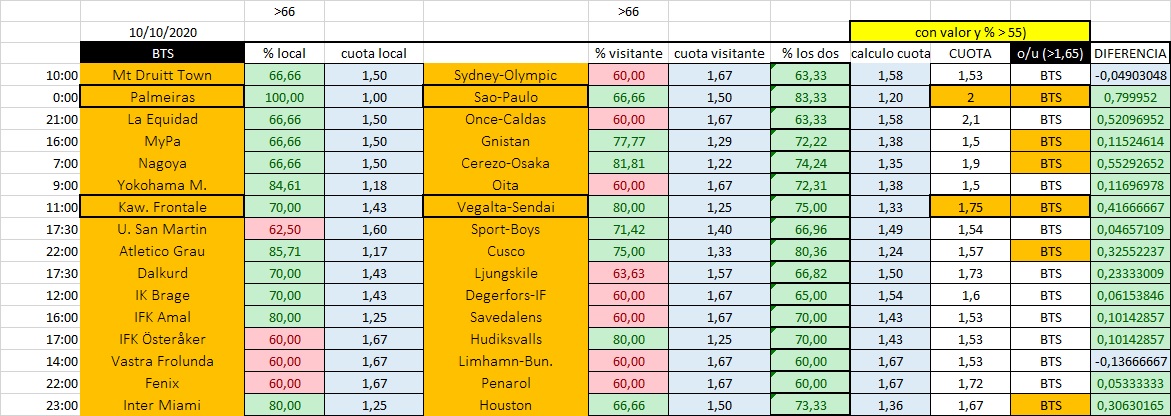Click the date cell 10/10/2020
Image resolution: width=1171 pixels, height=416 pixels.
pyautogui.click(x=162, y=33)
